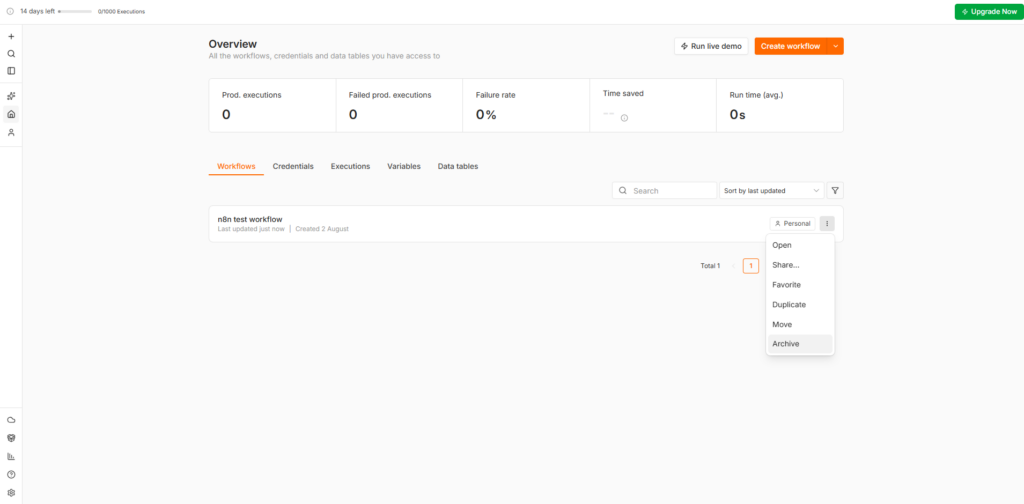
Task: Switch to the Workflows tab
Action: (236, 166)
